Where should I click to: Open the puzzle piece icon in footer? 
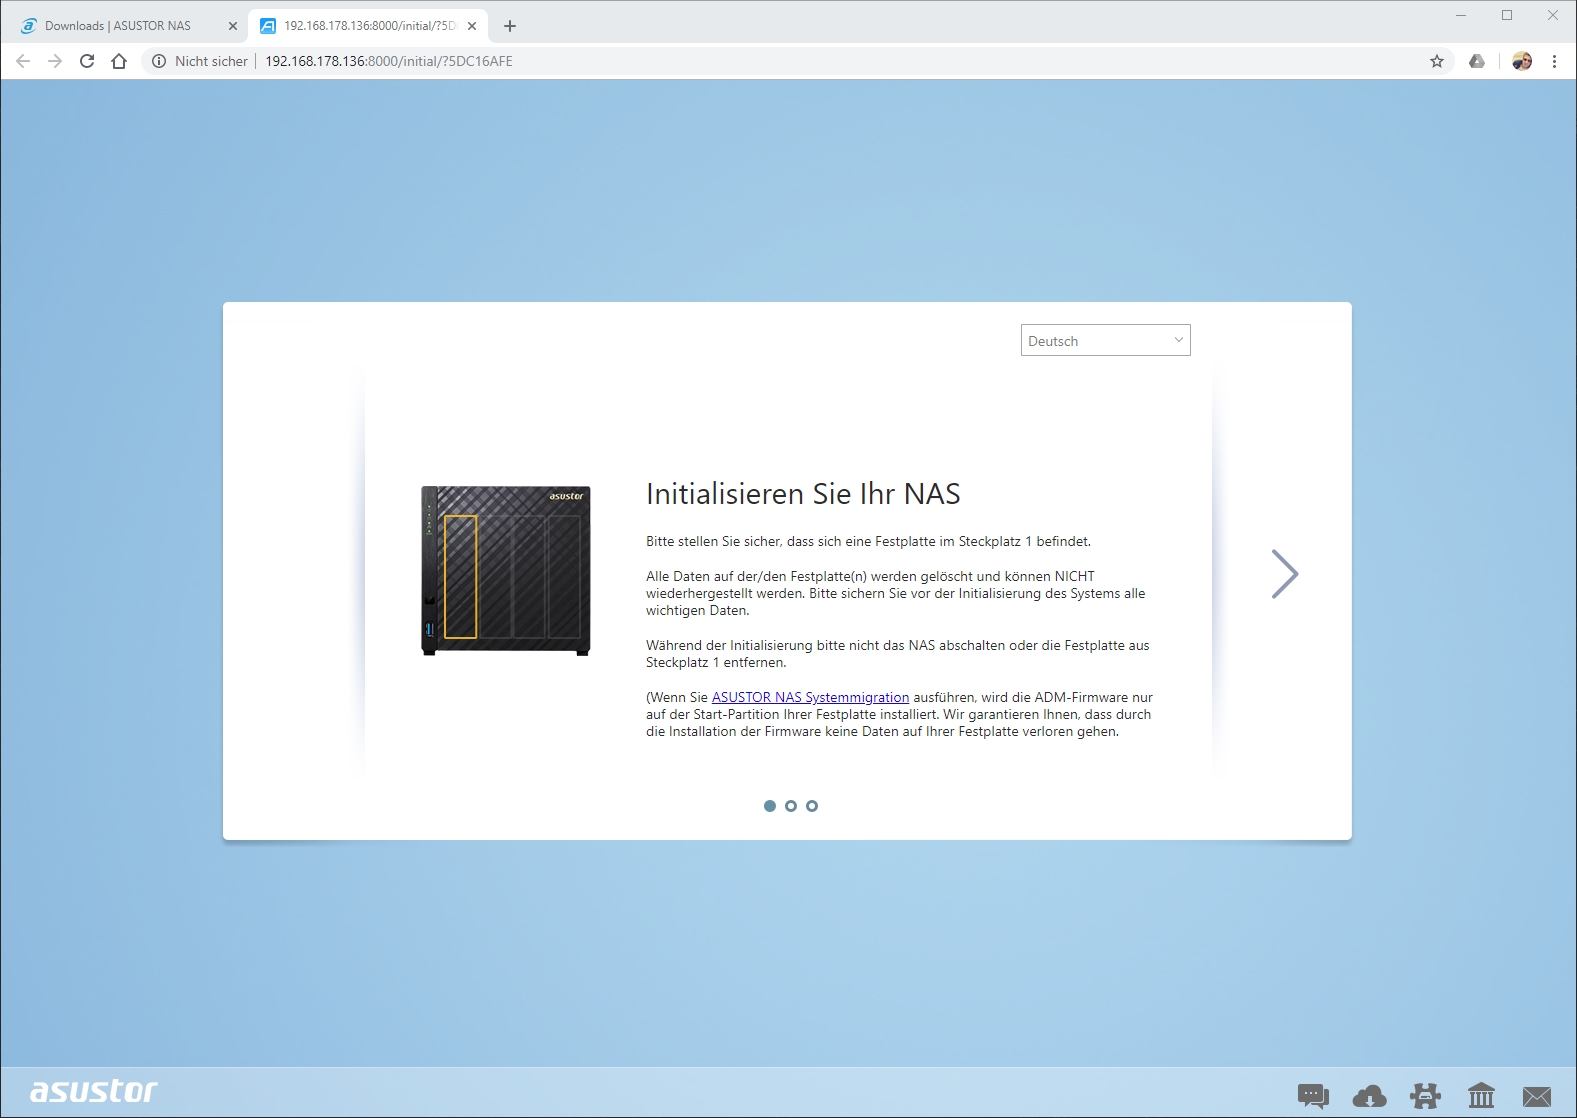1425,1096
